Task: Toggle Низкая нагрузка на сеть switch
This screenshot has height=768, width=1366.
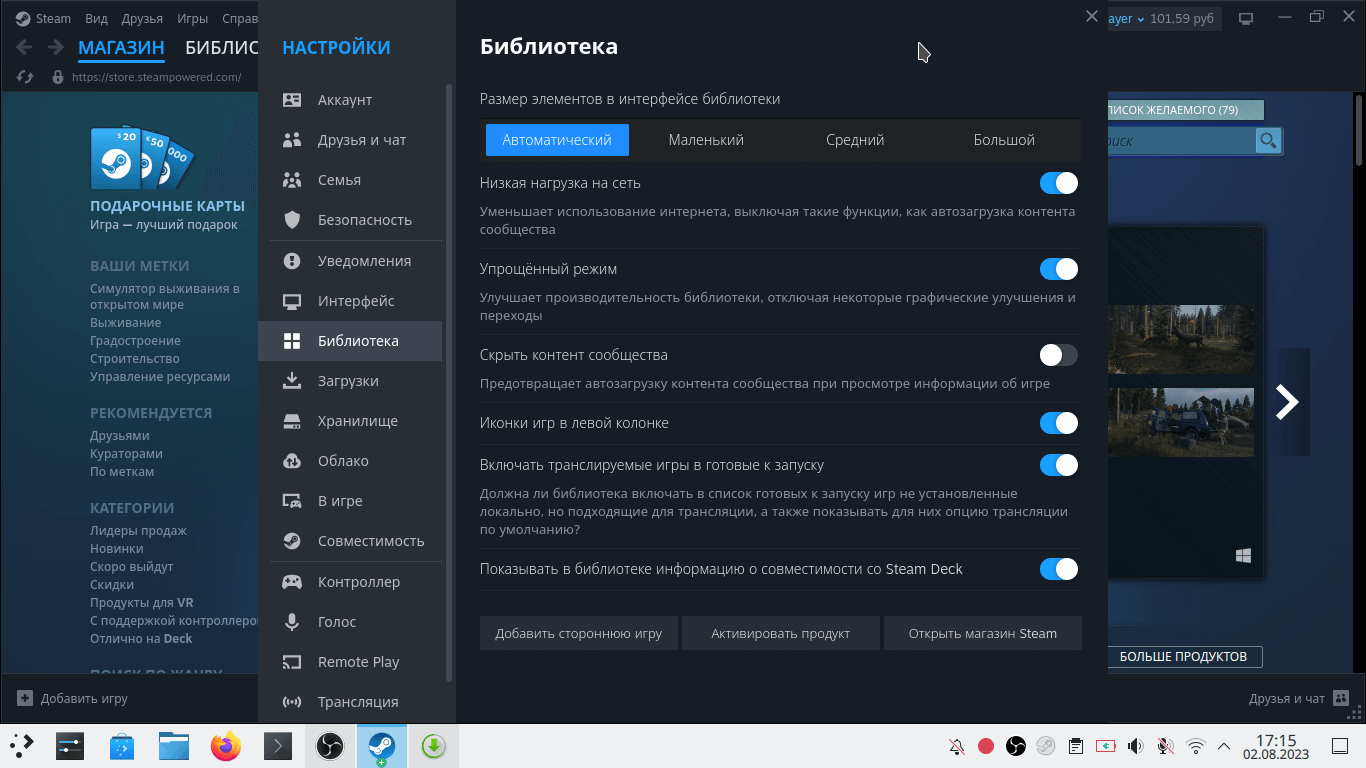Action: coord(1059,183)
